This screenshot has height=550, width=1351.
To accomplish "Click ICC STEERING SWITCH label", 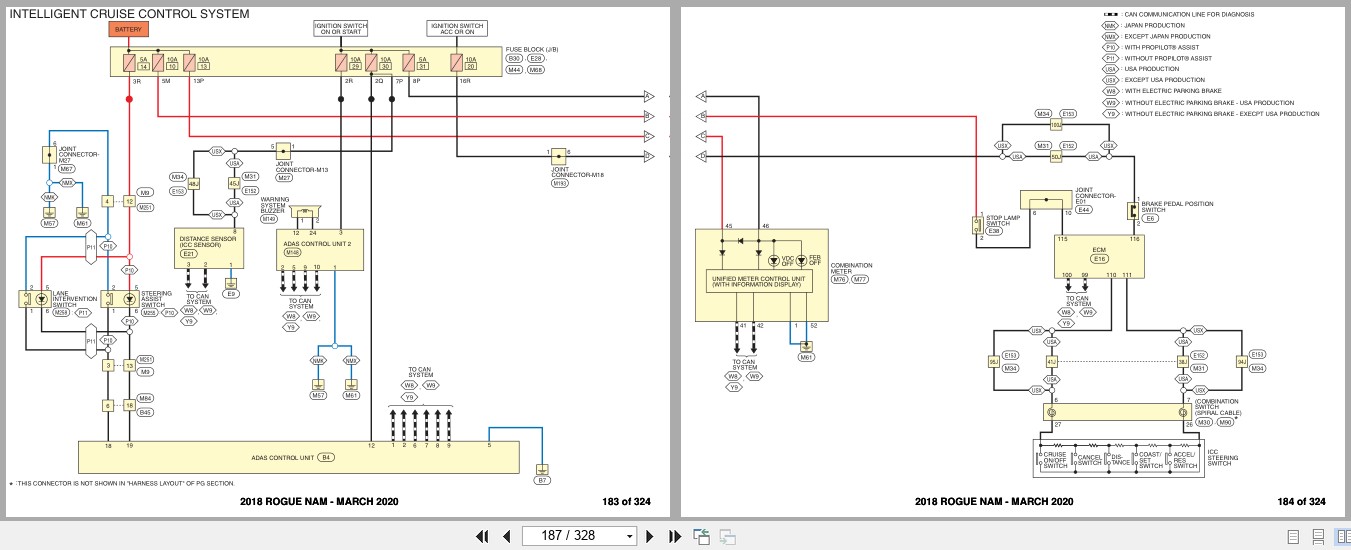I will pos(1221,456).
